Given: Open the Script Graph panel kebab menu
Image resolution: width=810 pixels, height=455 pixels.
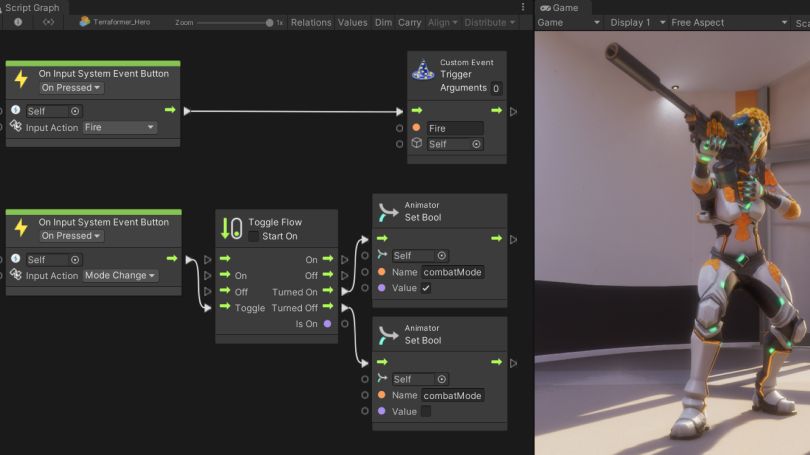Looking at the screenshot, I should tap(523, 7).
